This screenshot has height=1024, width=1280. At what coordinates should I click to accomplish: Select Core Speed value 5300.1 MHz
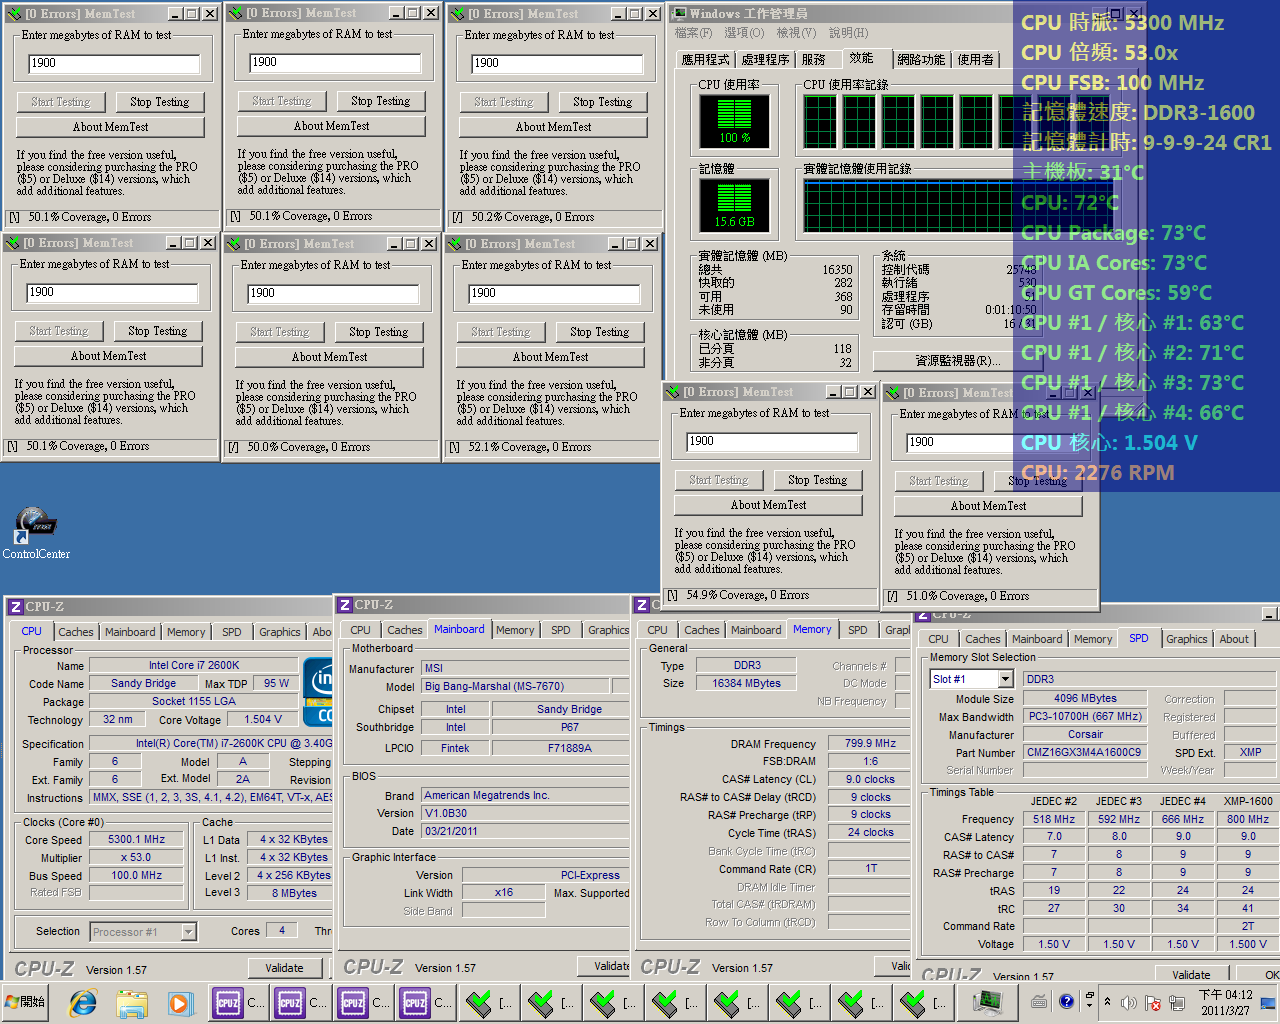pos(136,840)
